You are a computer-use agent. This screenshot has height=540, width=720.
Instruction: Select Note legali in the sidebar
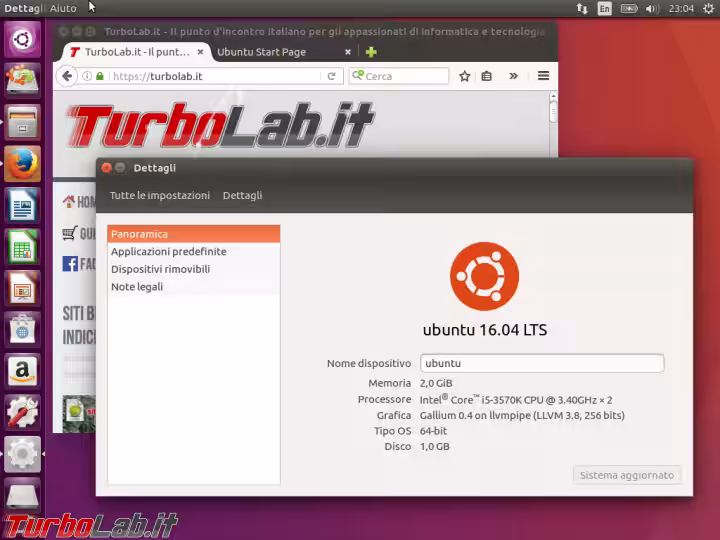193,287
